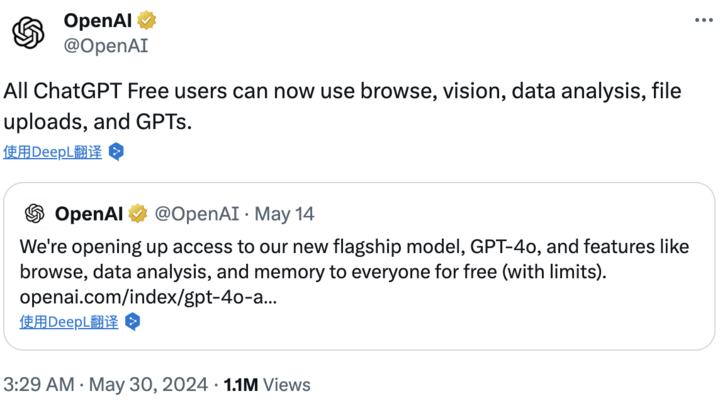Open the quoted tweet about GPT-4o access
This screenshot has height=413, width=720.
pos(359,266)
